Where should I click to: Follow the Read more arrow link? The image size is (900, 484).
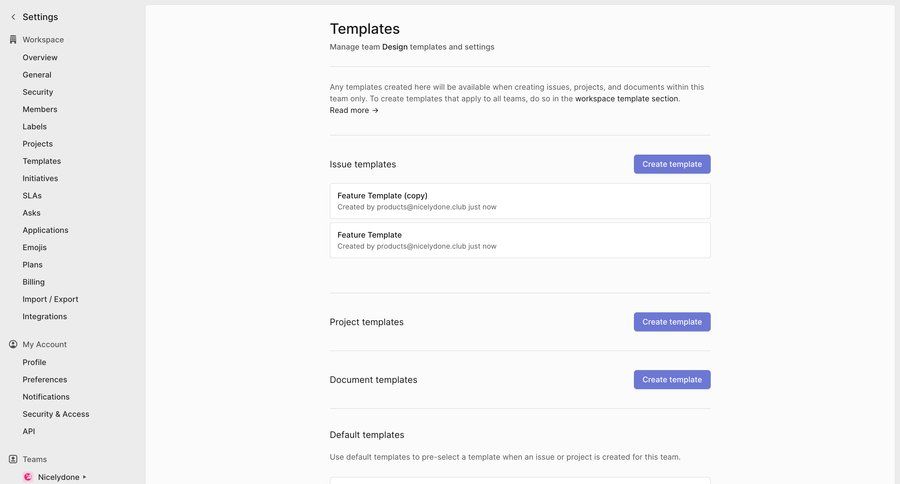354,110
